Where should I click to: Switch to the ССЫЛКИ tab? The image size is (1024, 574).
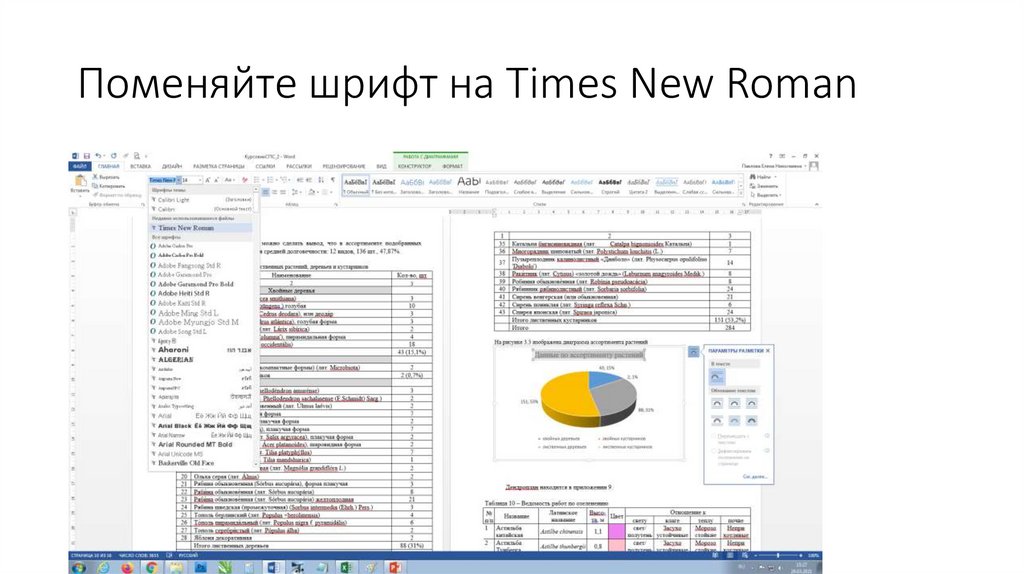click(265, 167)
